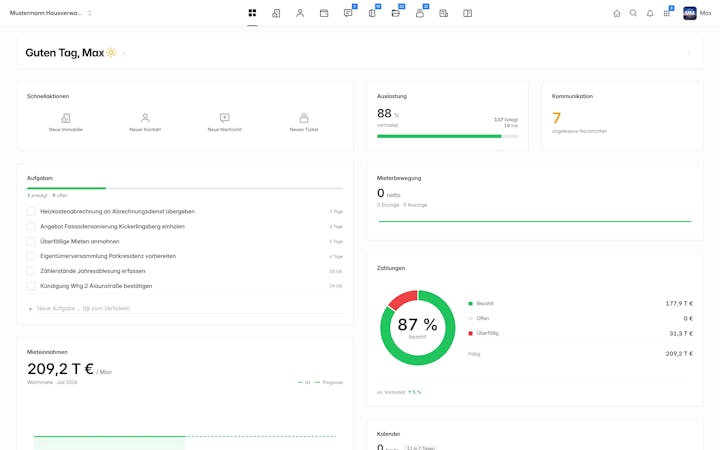The height and width of the screenshot is (450, 720).
Task: Click the task text Kündigung Whg 2 Alaunstraße bestätigen
Action: pos(96,286)
